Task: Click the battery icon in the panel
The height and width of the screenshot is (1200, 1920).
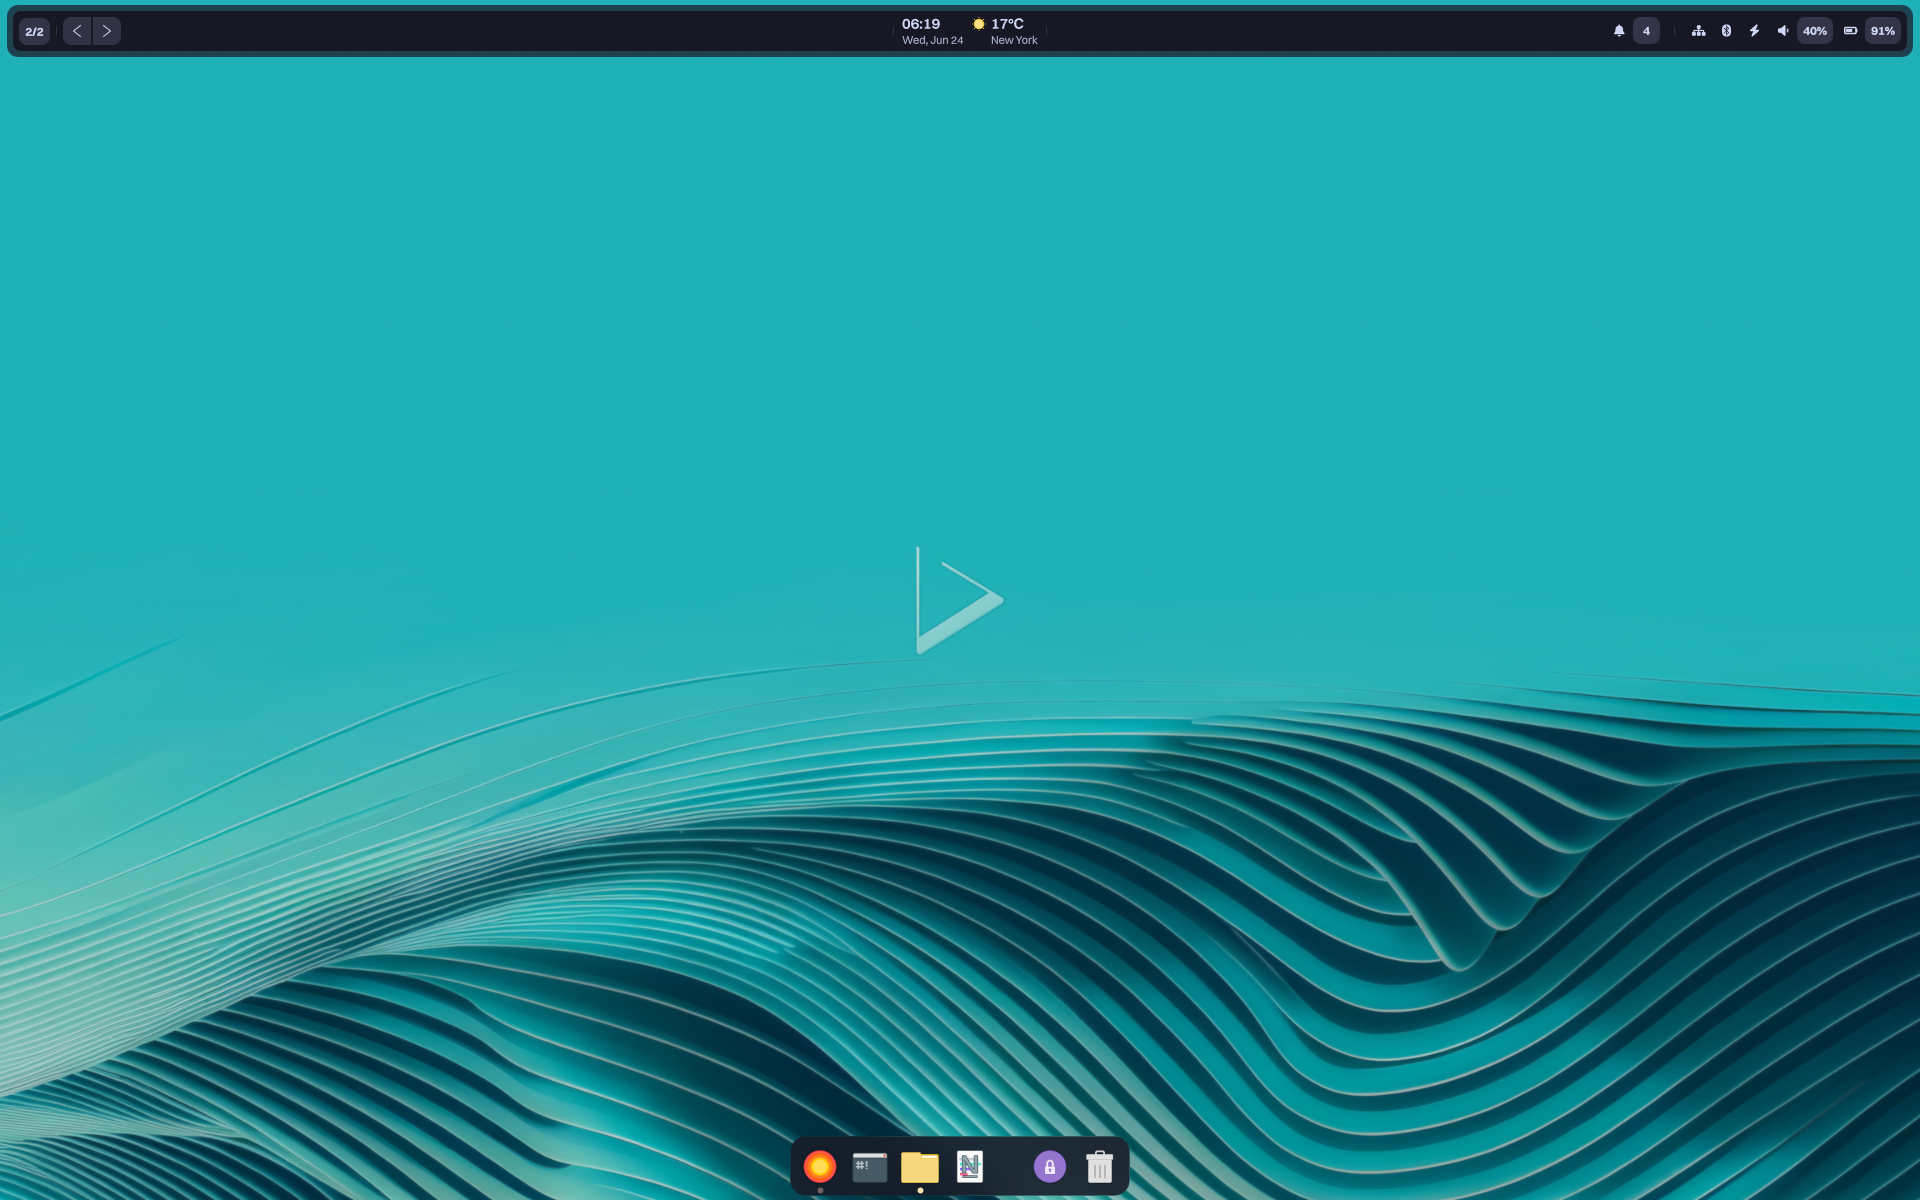Action: click(x=1851, y=31)
